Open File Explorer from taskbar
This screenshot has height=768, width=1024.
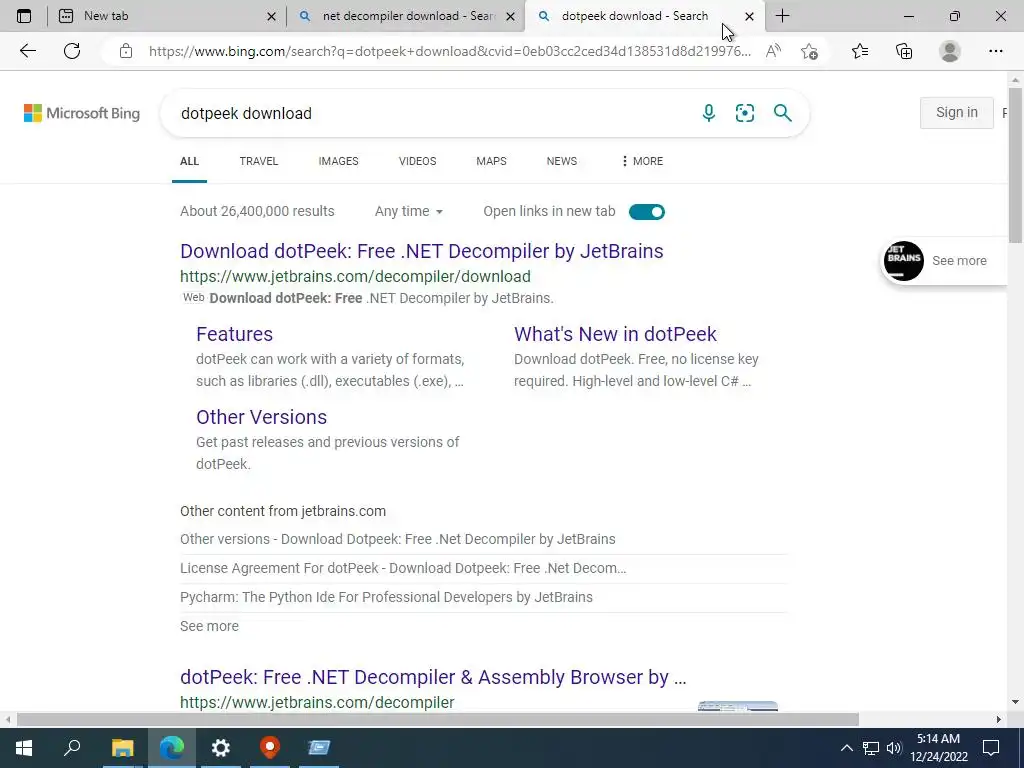tap(122, 748)
